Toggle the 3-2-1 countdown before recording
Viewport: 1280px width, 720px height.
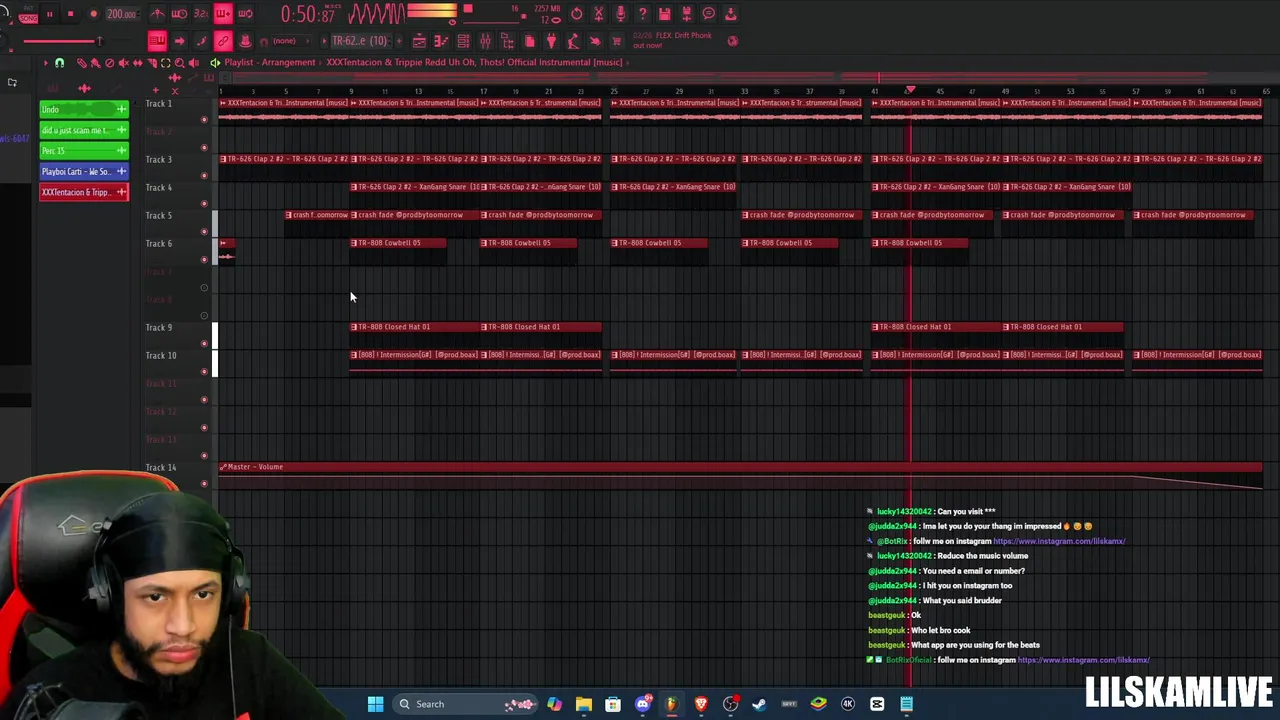(201, 14)
